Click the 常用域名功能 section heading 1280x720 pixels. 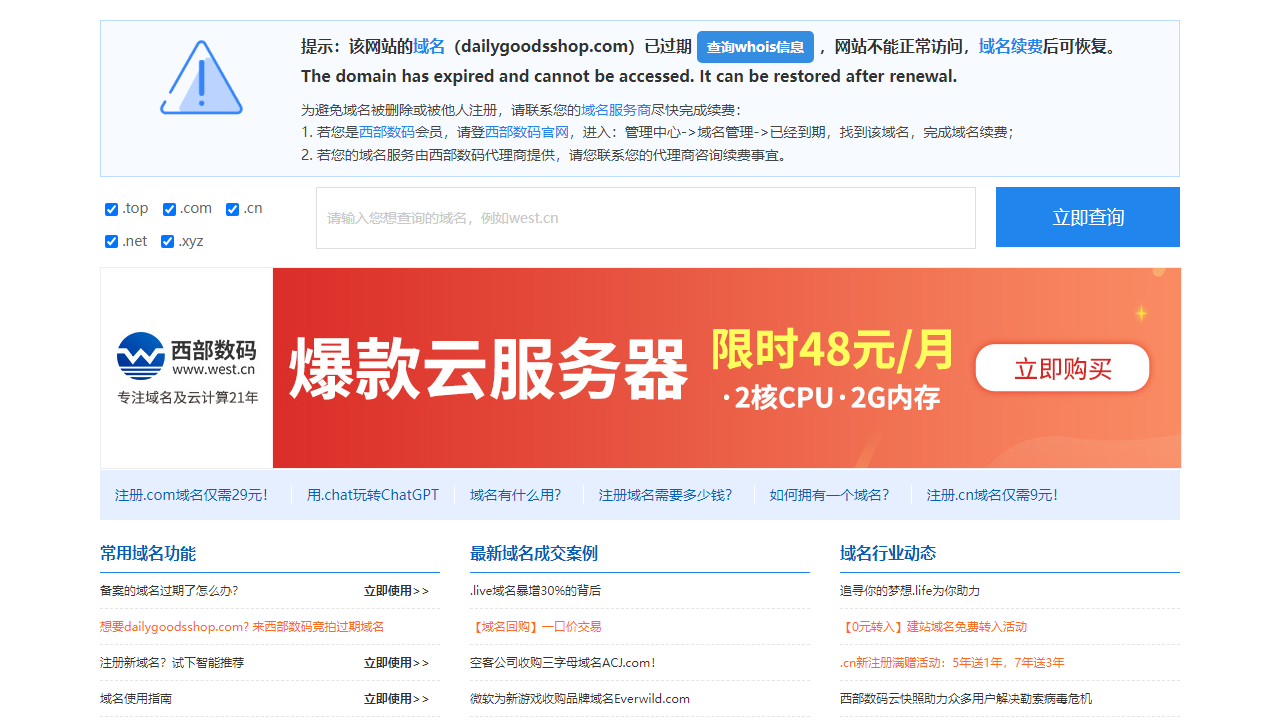(x=148, y=553)
